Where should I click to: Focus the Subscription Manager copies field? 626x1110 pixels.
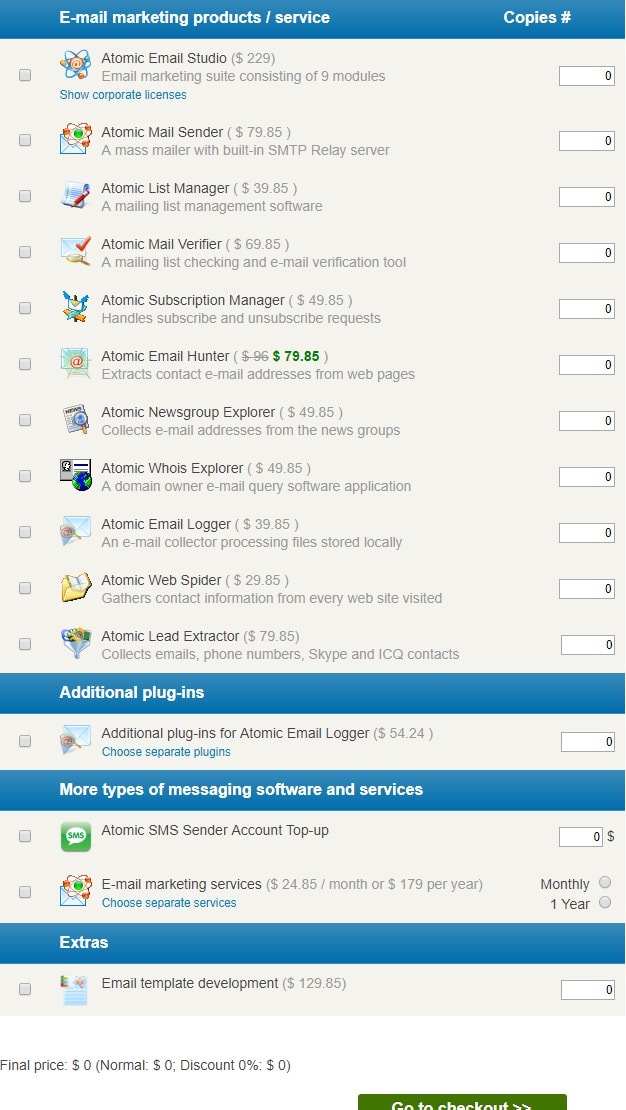point(586,309)
